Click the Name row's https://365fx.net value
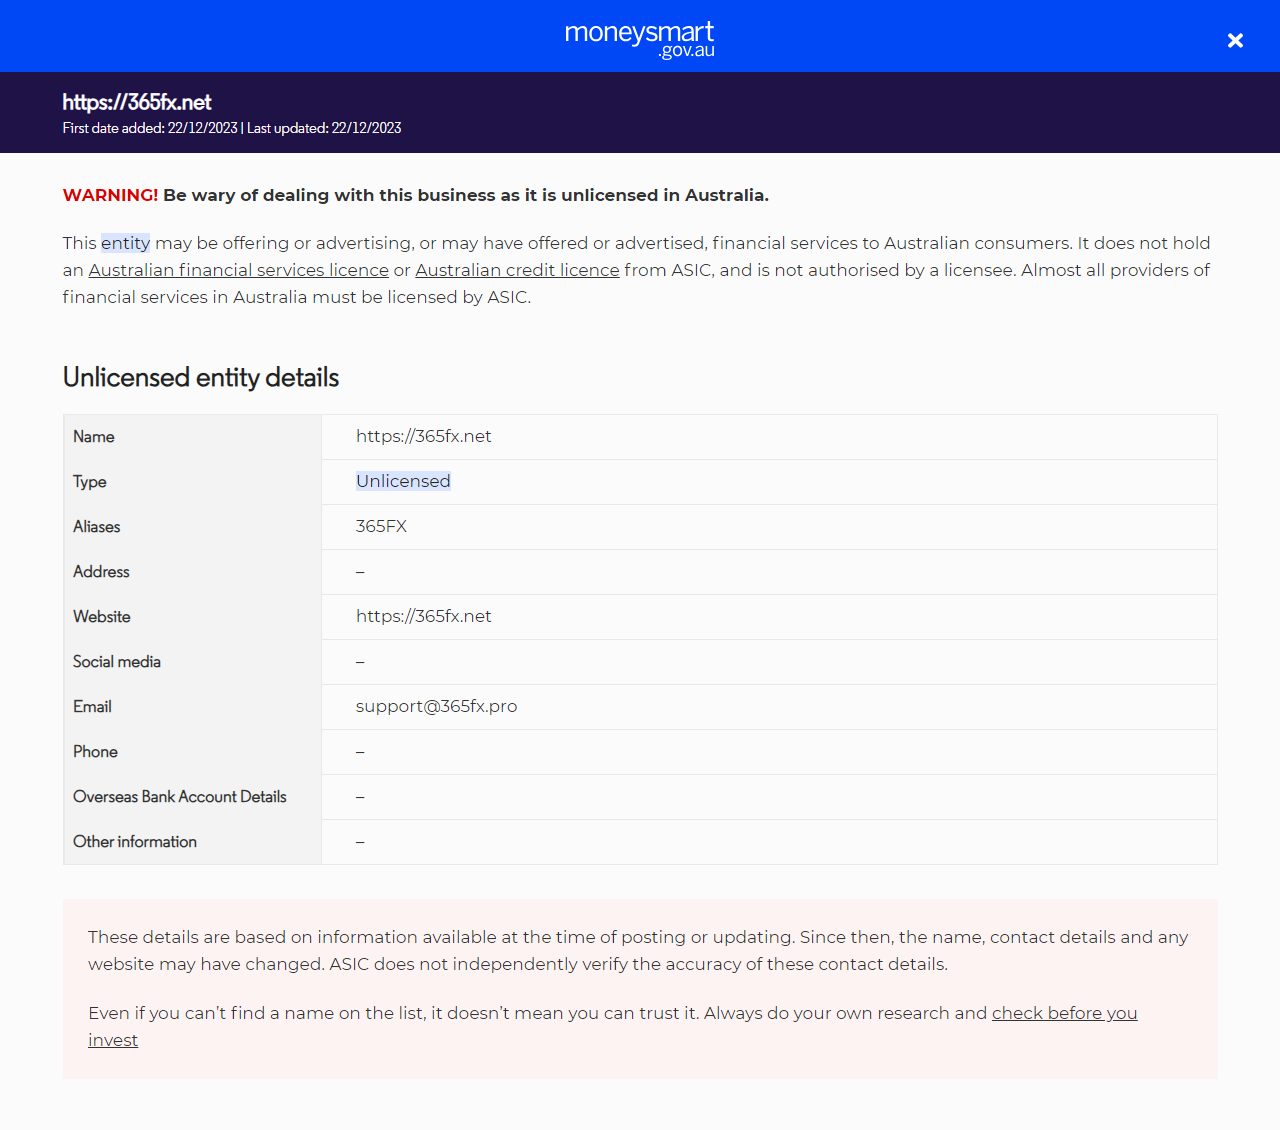The width and height of the screenshot is (1280, 1130). [x=423, y=436]
